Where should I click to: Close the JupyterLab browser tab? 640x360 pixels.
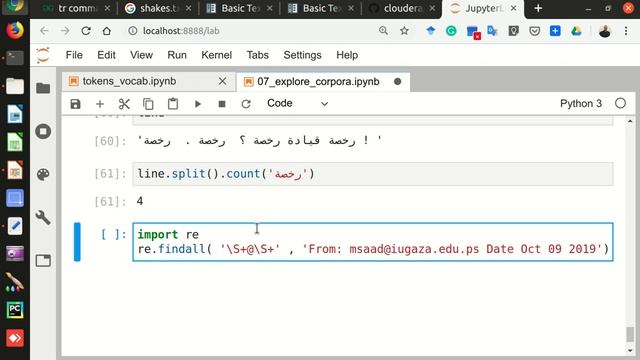(x=513, y=8)
